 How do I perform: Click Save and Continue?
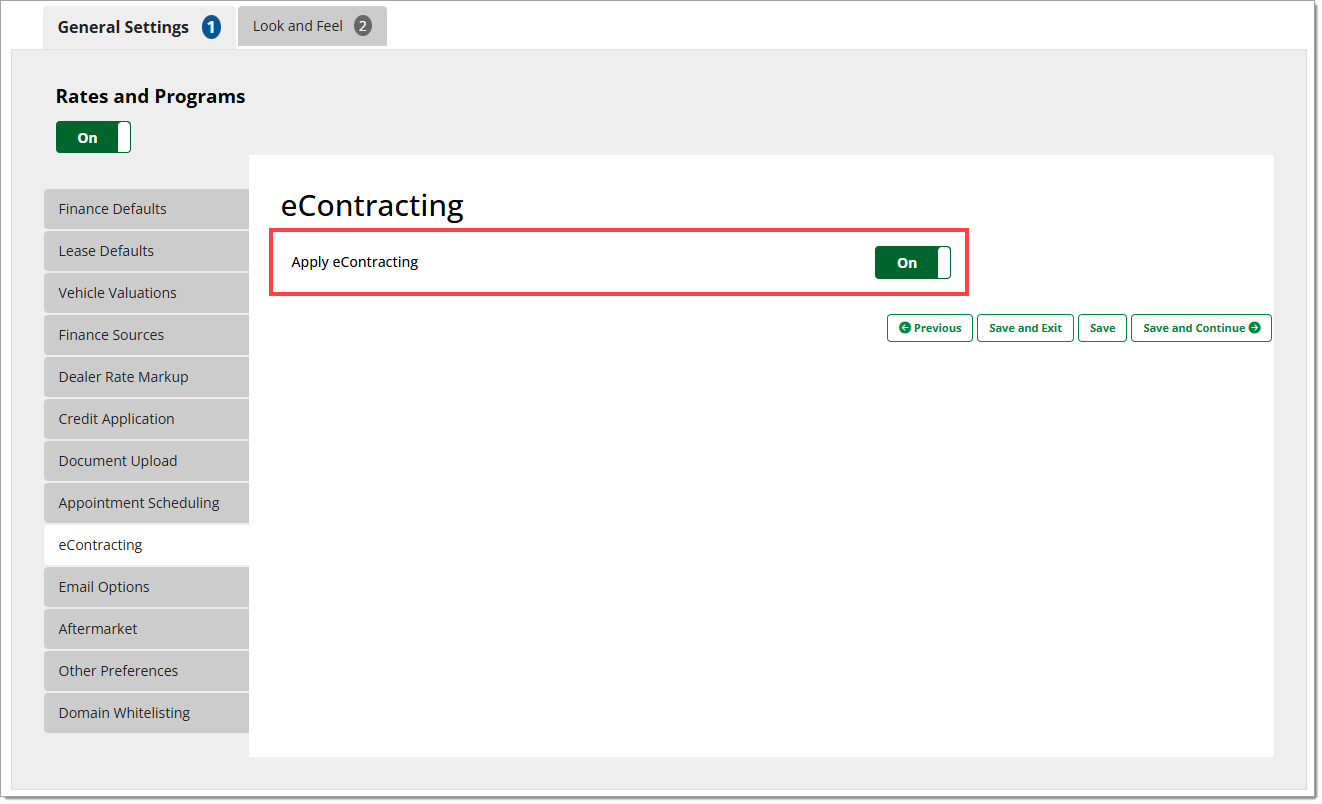click(x=1200, y=328)
